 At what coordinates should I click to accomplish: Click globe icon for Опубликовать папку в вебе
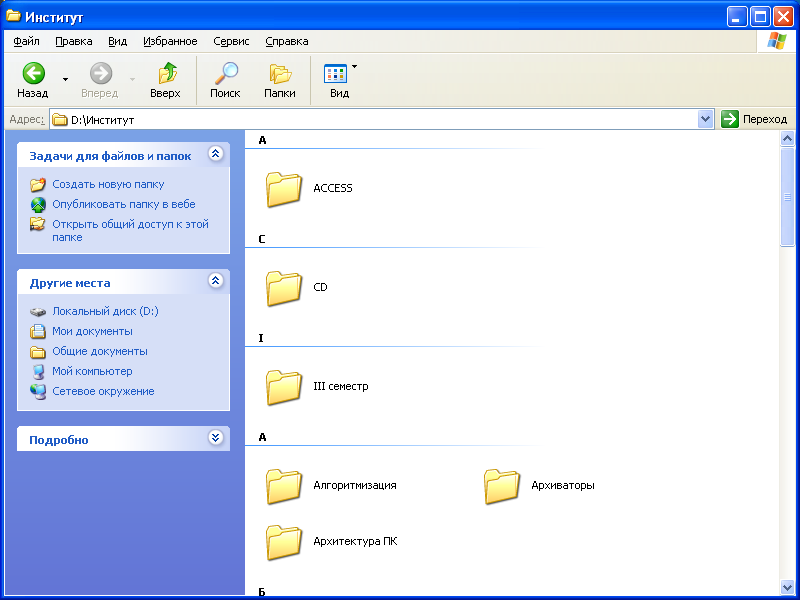[x=38, y=205]
